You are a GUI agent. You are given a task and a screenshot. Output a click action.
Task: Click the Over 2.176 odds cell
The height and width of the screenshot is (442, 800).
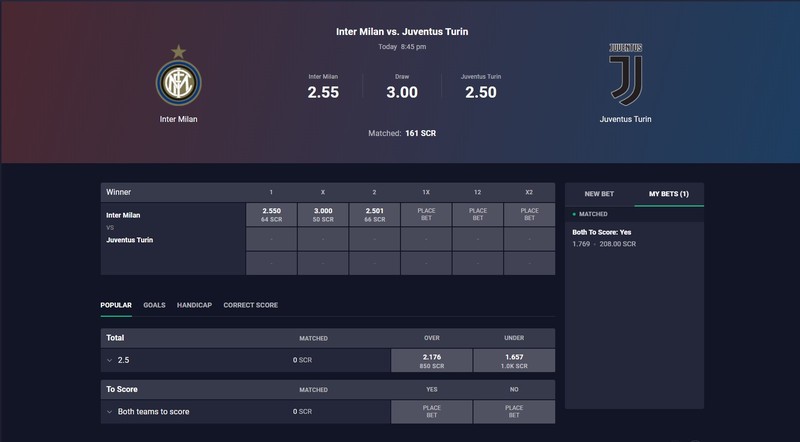tap(432, 361)
